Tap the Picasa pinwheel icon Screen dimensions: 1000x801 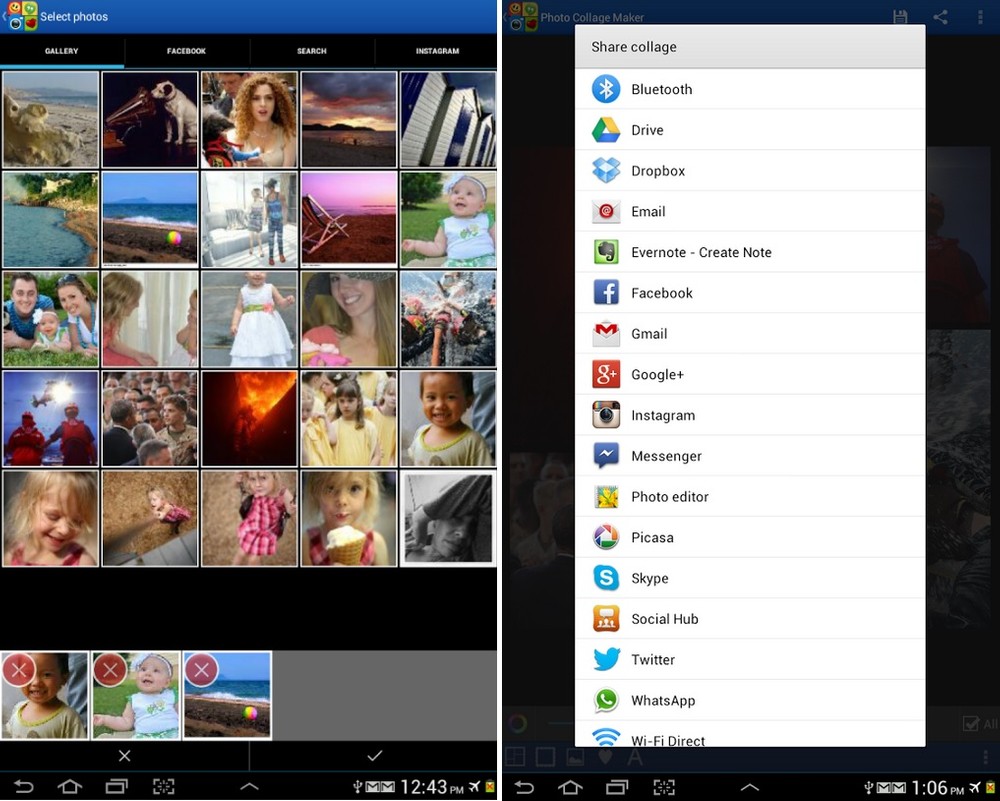point(606,537)
